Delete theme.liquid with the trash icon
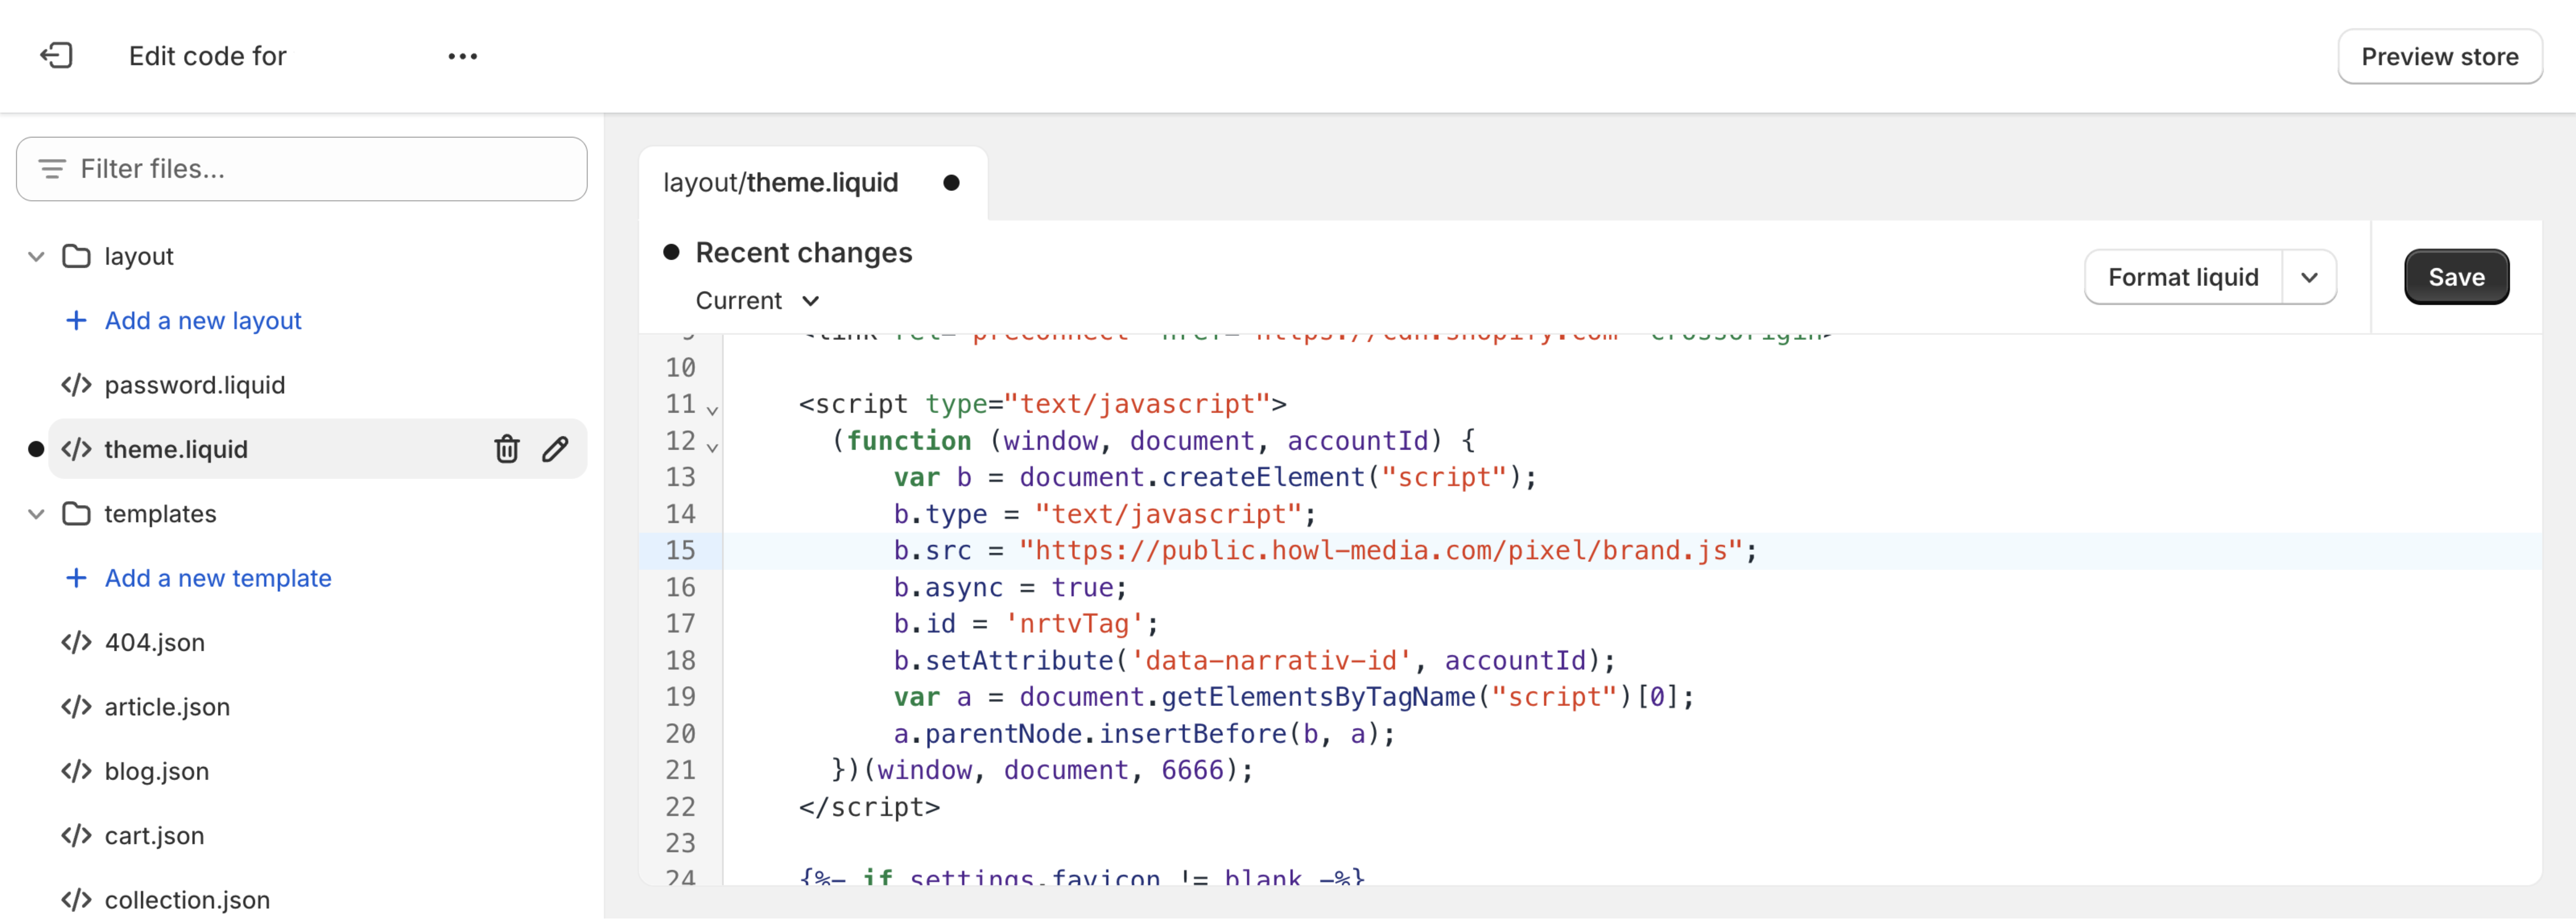 (507, 449)
